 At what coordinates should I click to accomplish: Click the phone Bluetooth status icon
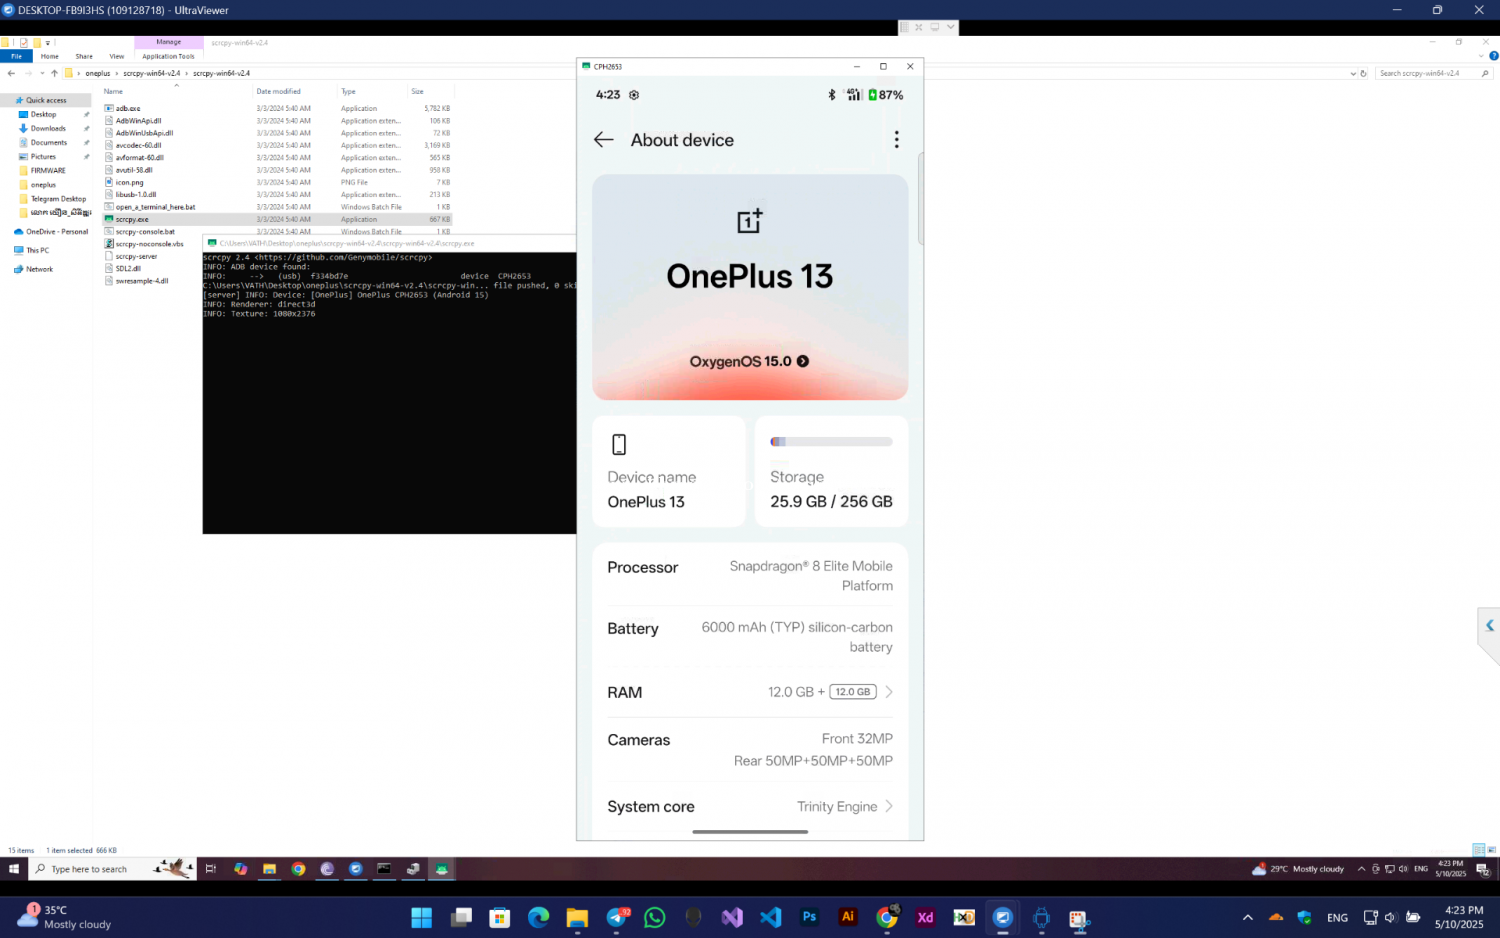(x=831, y=95)
